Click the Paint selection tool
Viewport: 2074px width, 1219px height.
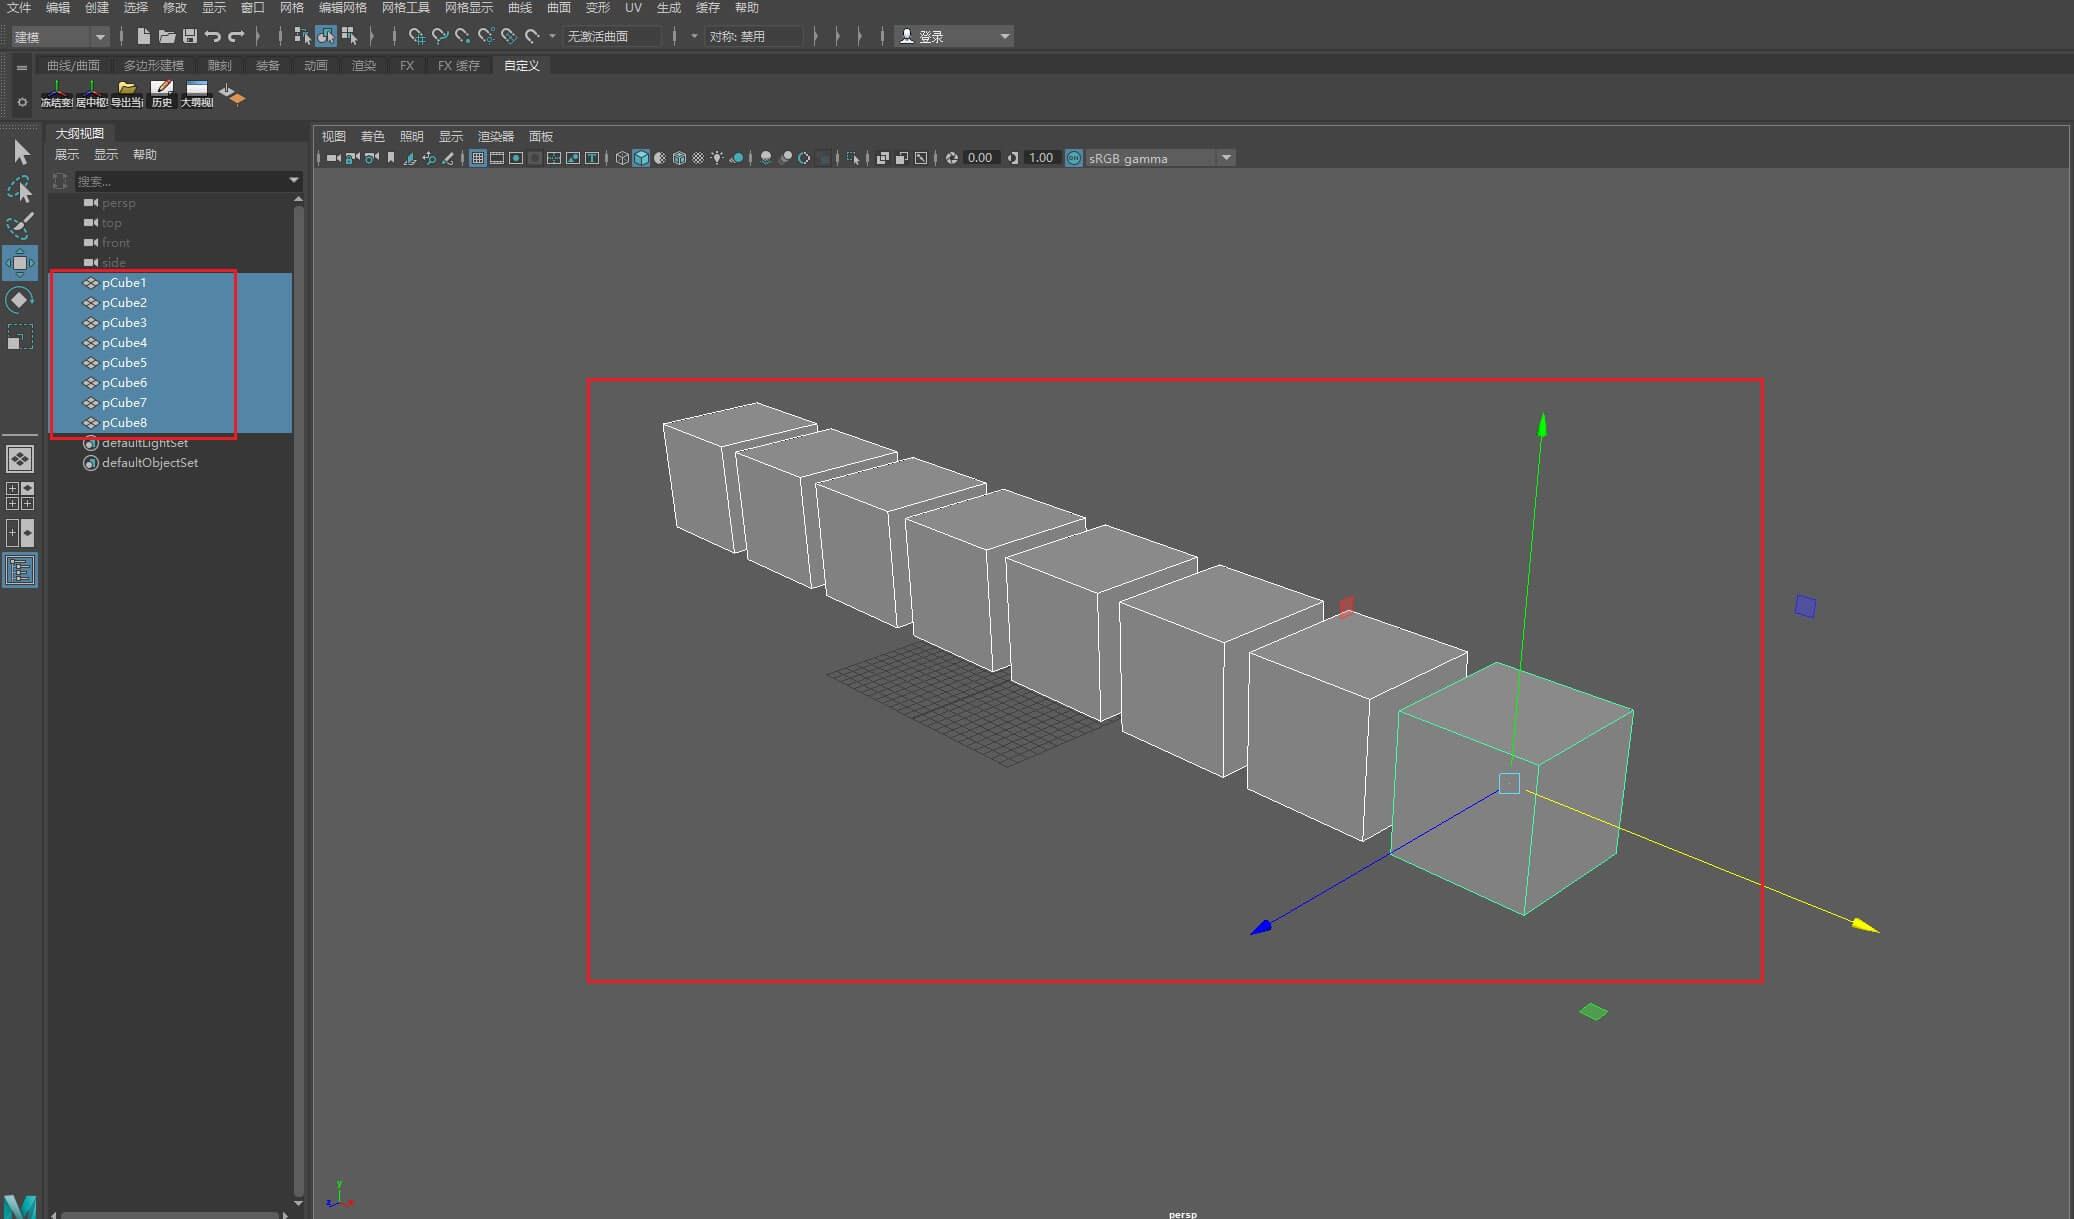(20, 225)
